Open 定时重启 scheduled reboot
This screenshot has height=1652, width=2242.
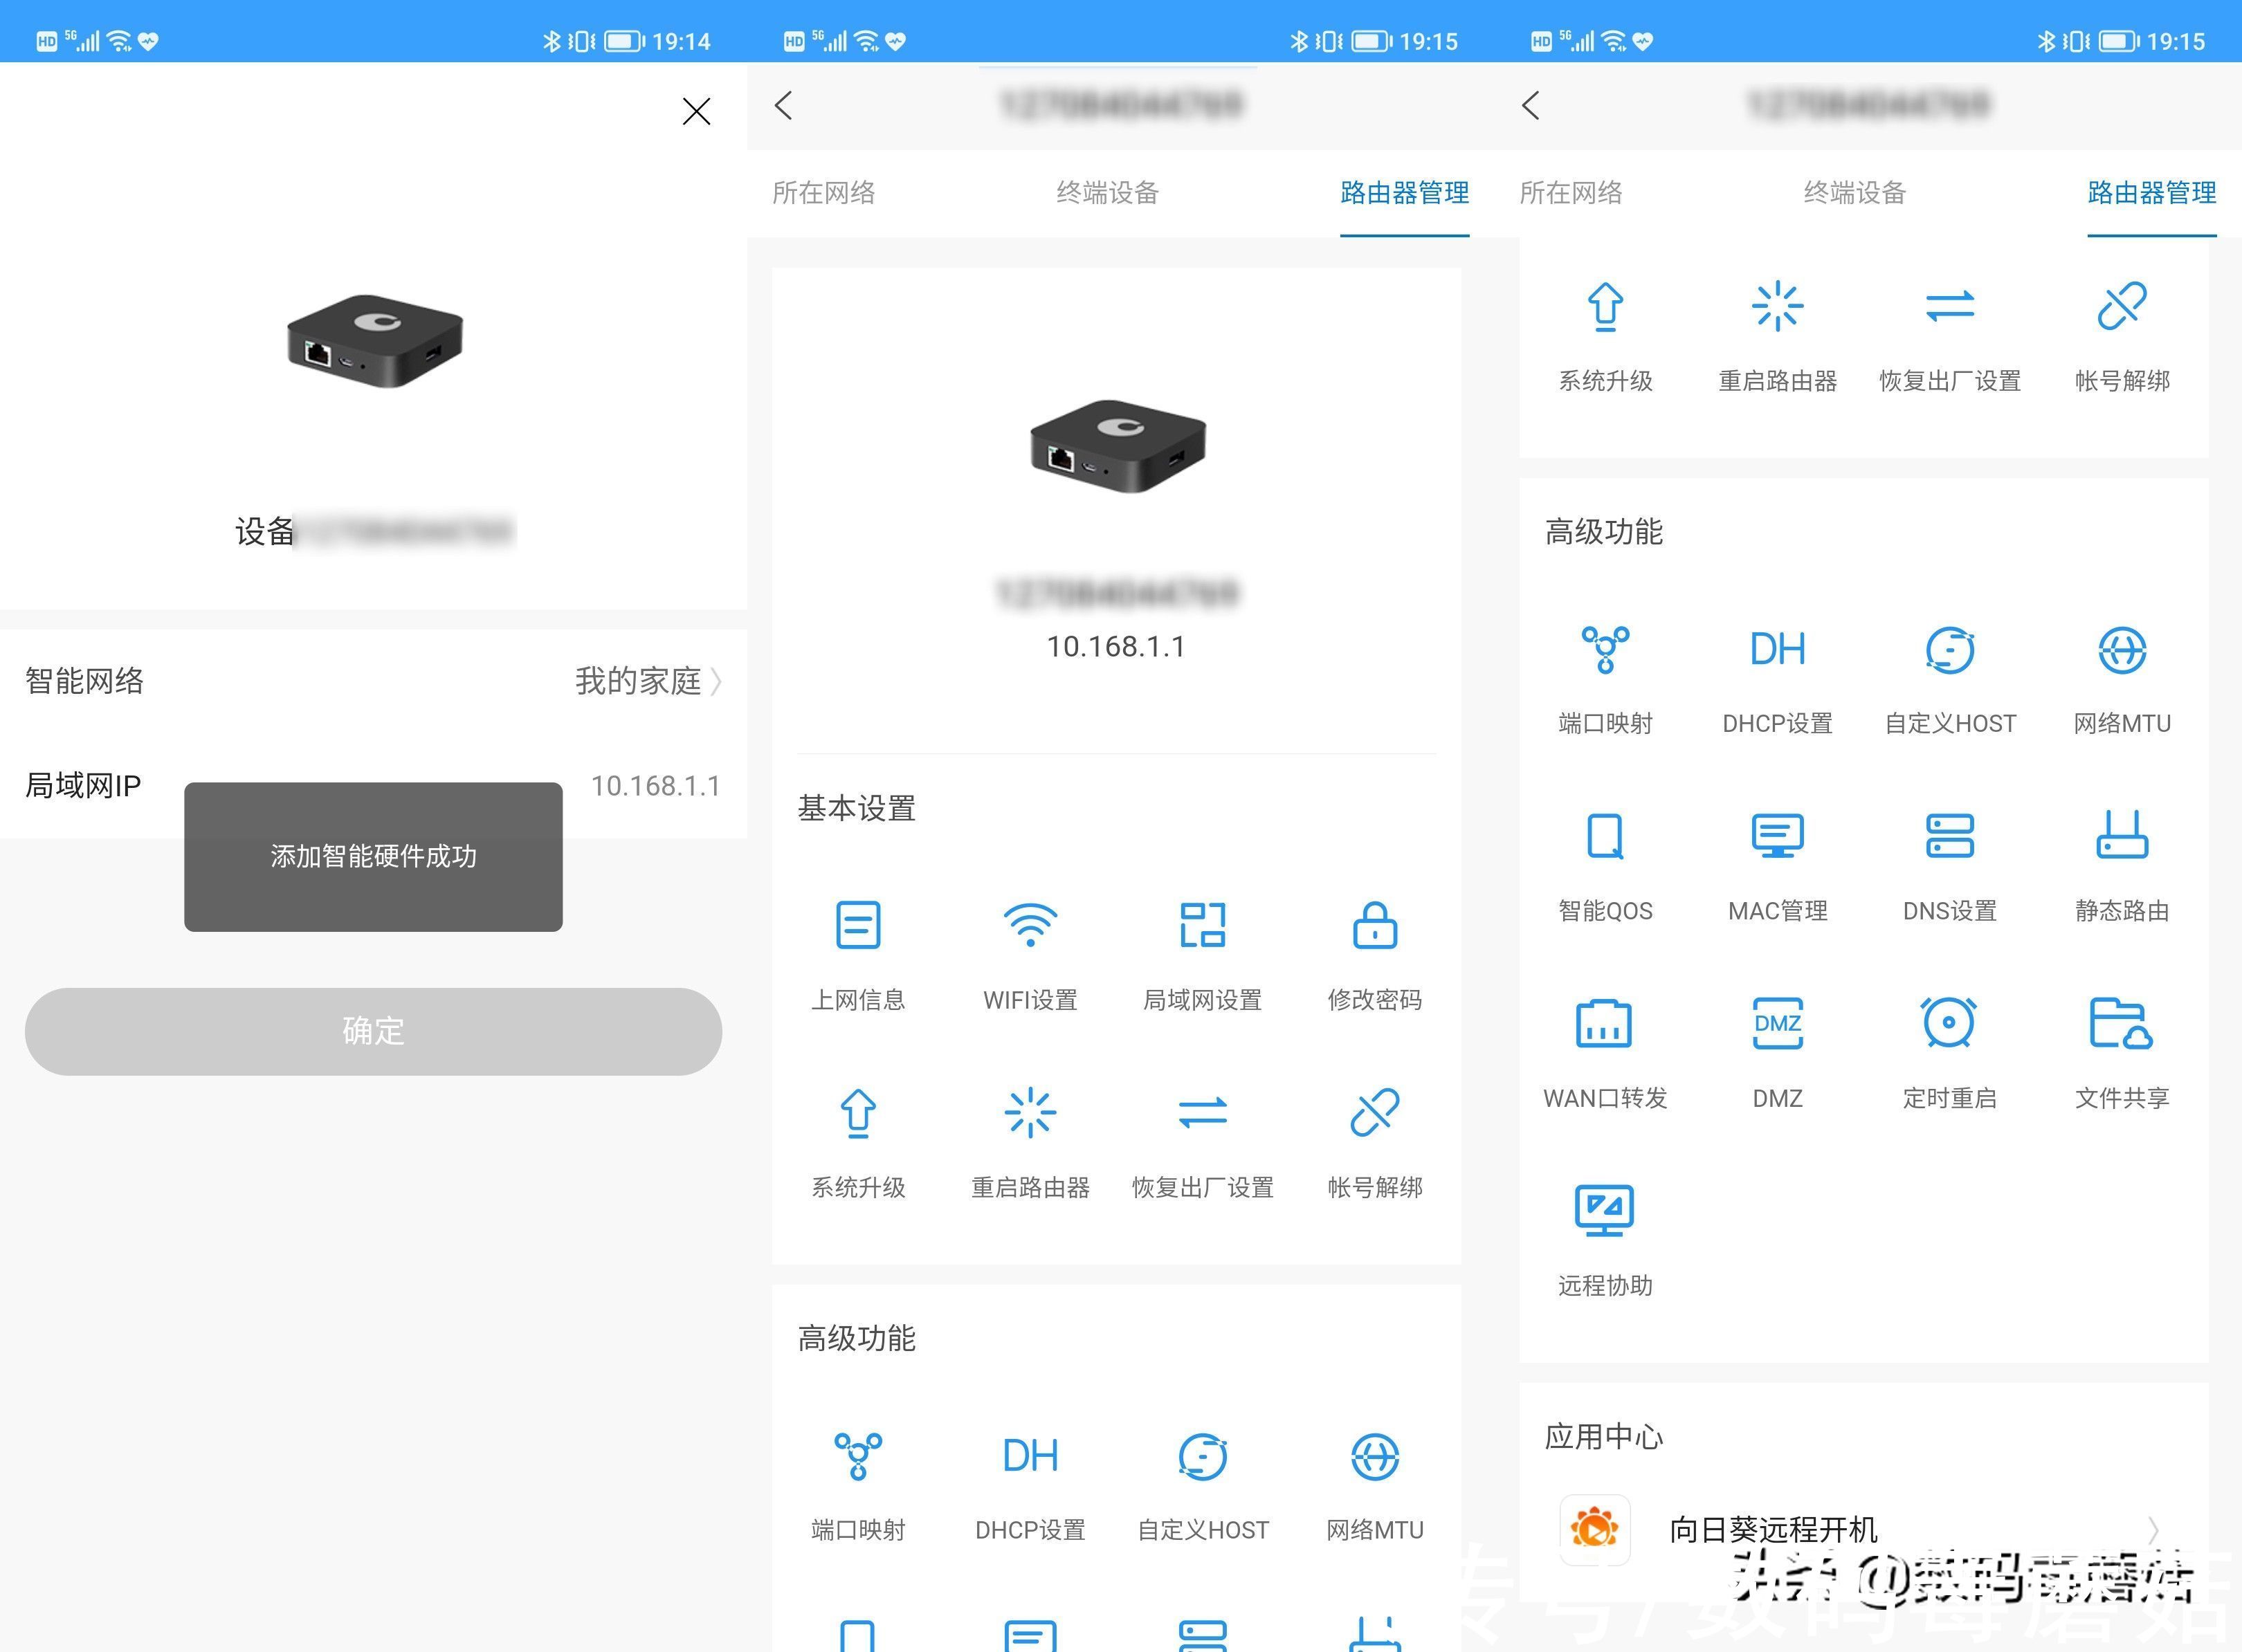coord(1949,1054)
